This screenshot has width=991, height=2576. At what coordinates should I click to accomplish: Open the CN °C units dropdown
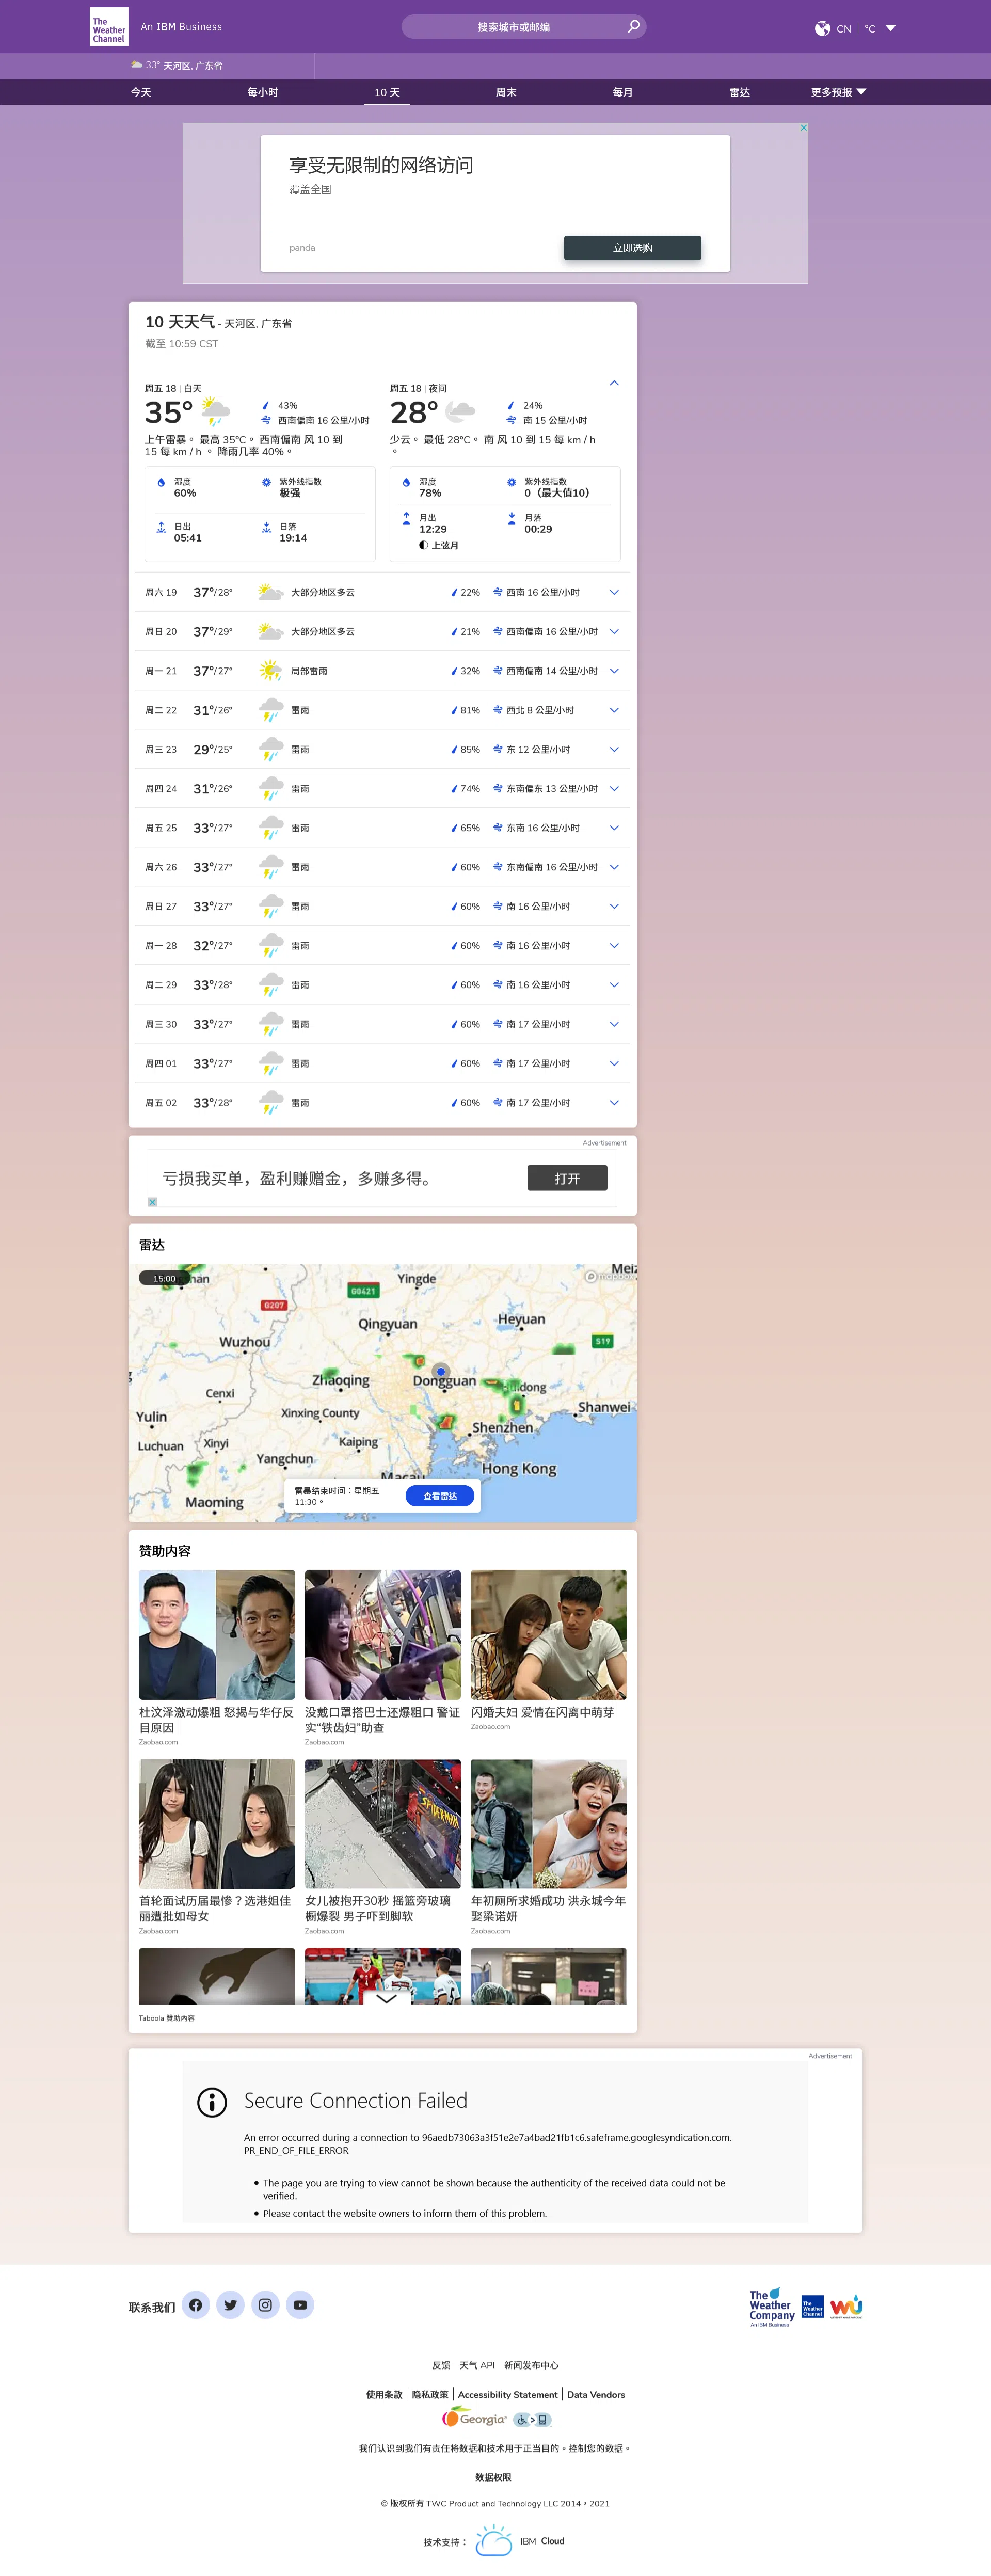point(890,29)
